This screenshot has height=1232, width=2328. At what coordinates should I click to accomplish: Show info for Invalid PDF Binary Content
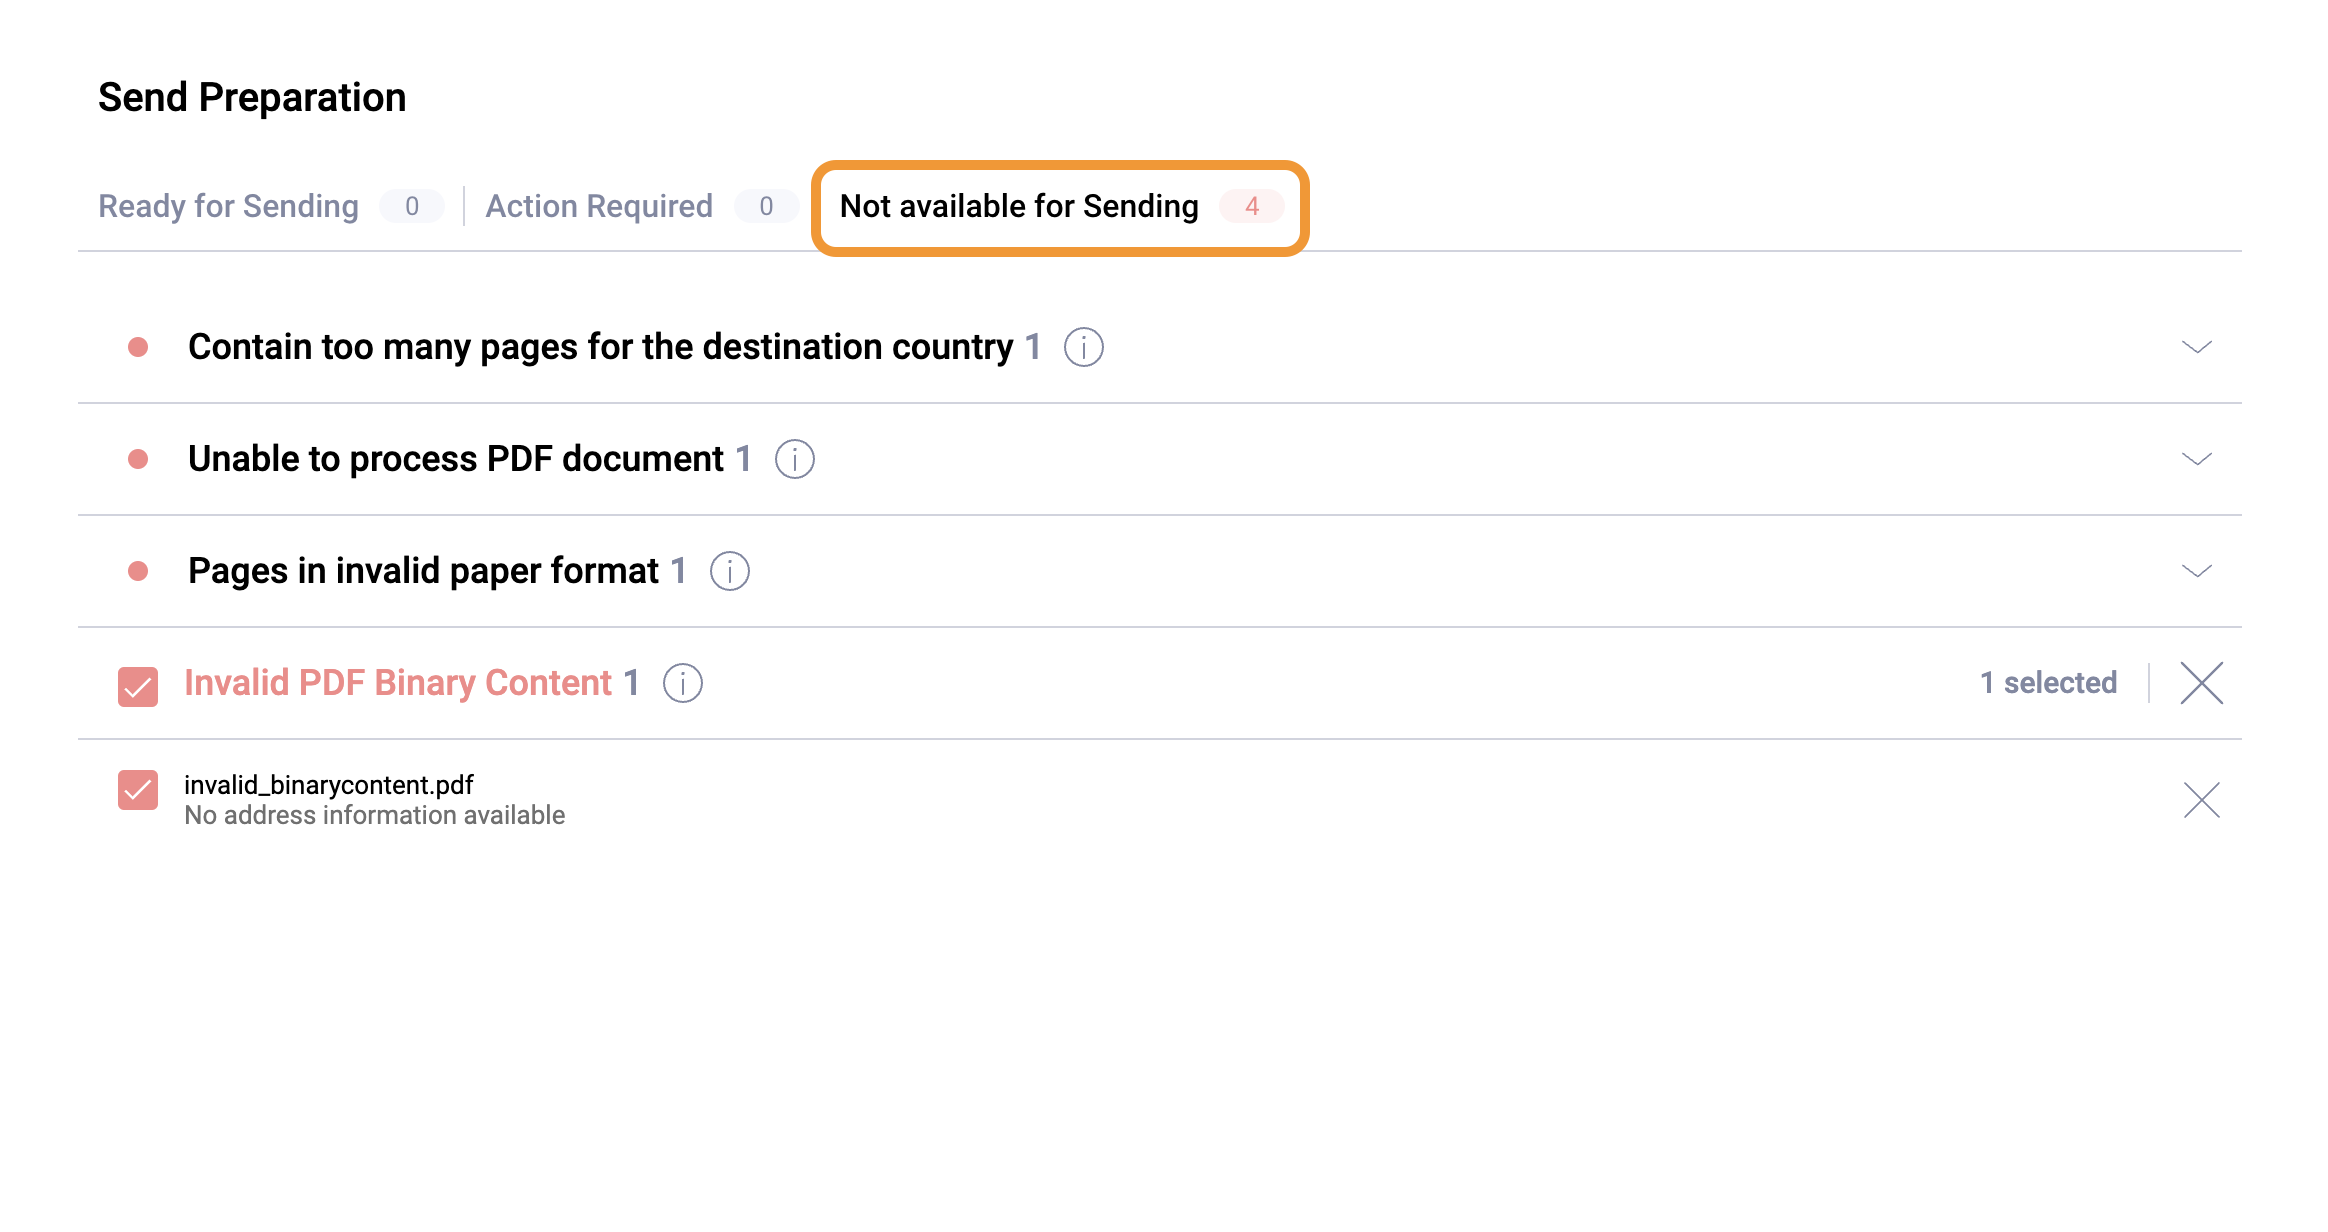(682, 683)
